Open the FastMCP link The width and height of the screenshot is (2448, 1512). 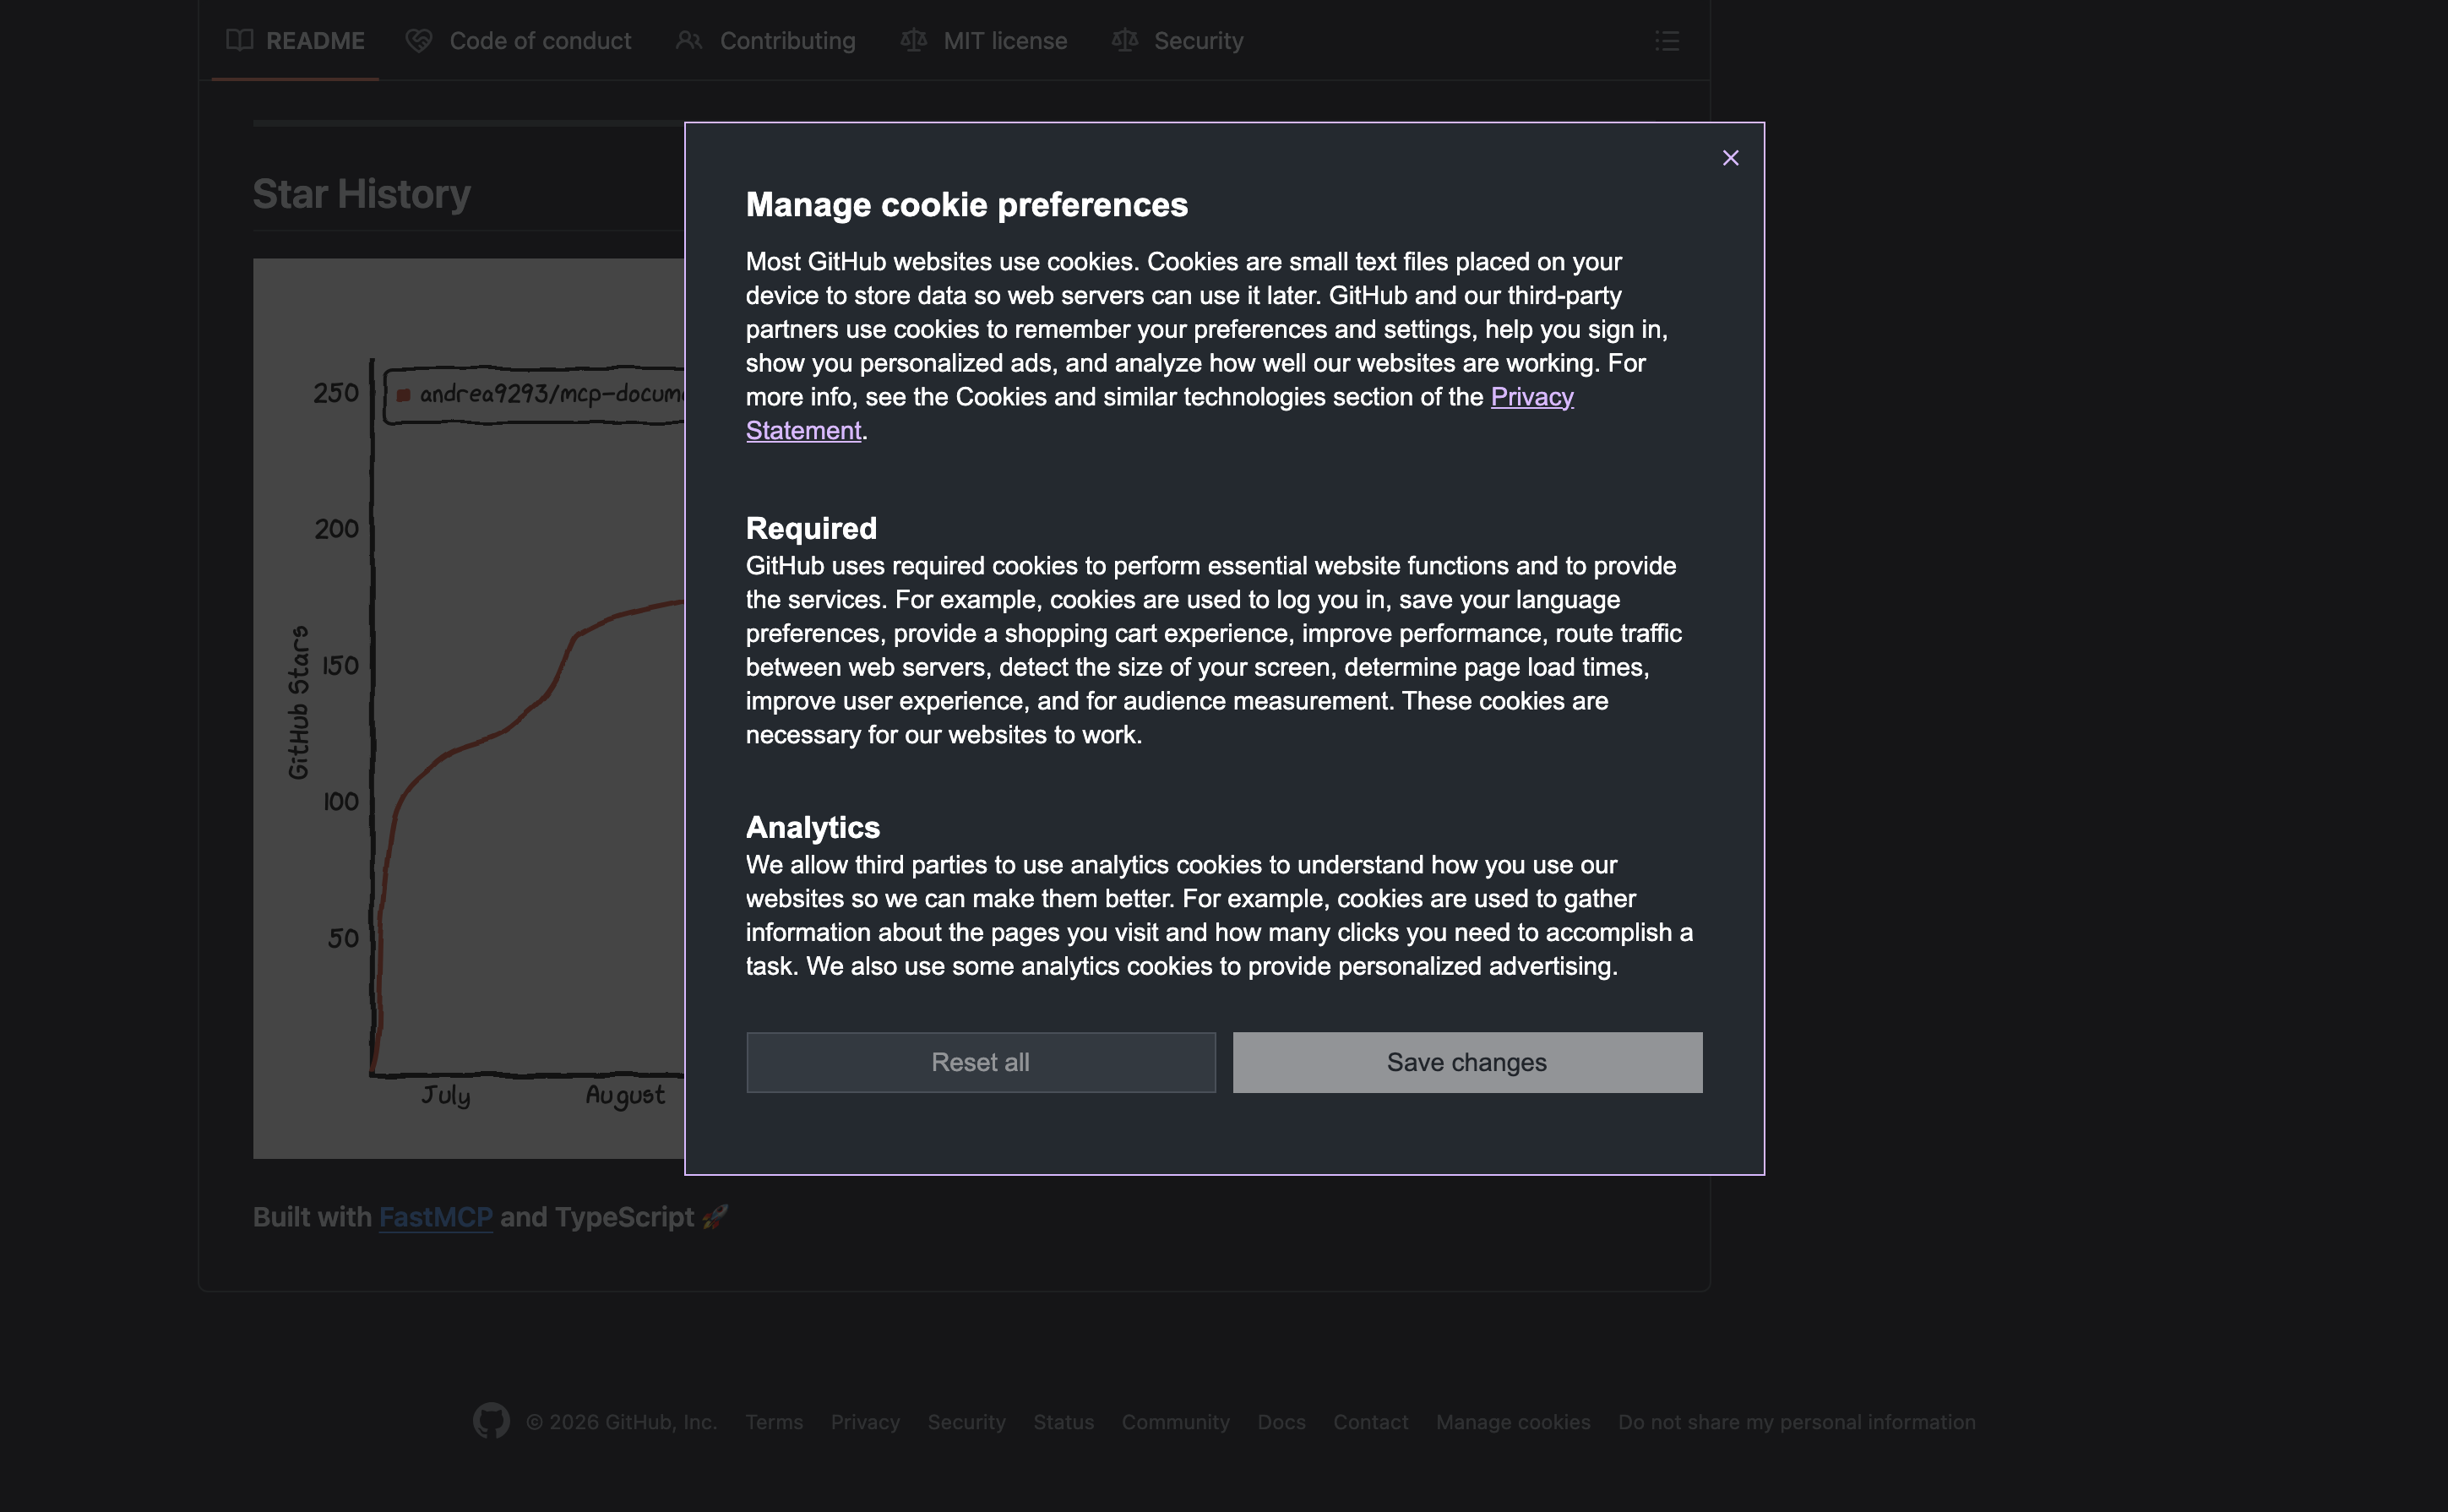pyautogui.click(x=435, y=1217)
